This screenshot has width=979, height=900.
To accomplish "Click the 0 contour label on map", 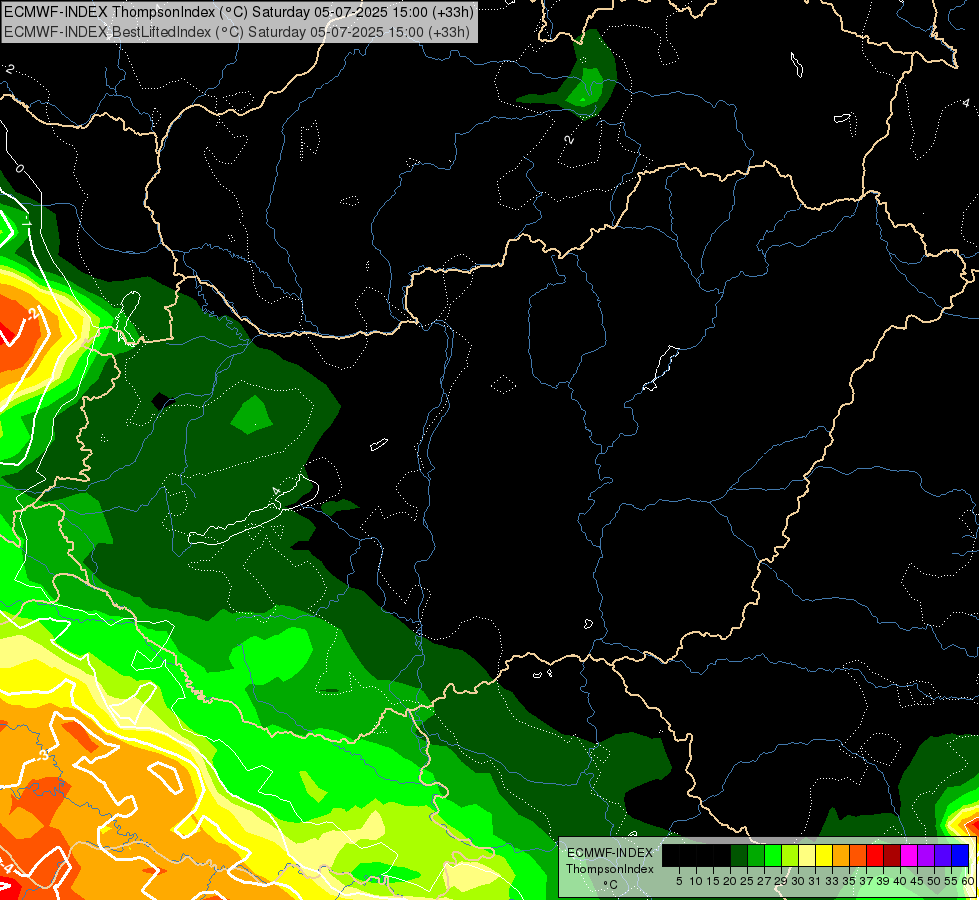I will (19, 169).
